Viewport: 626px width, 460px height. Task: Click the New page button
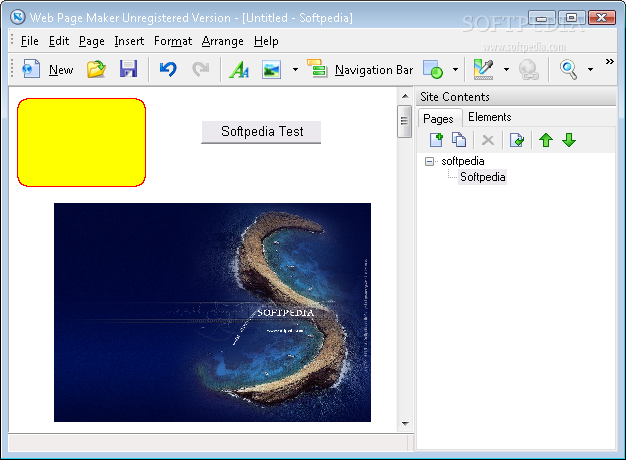click(48, 69)
